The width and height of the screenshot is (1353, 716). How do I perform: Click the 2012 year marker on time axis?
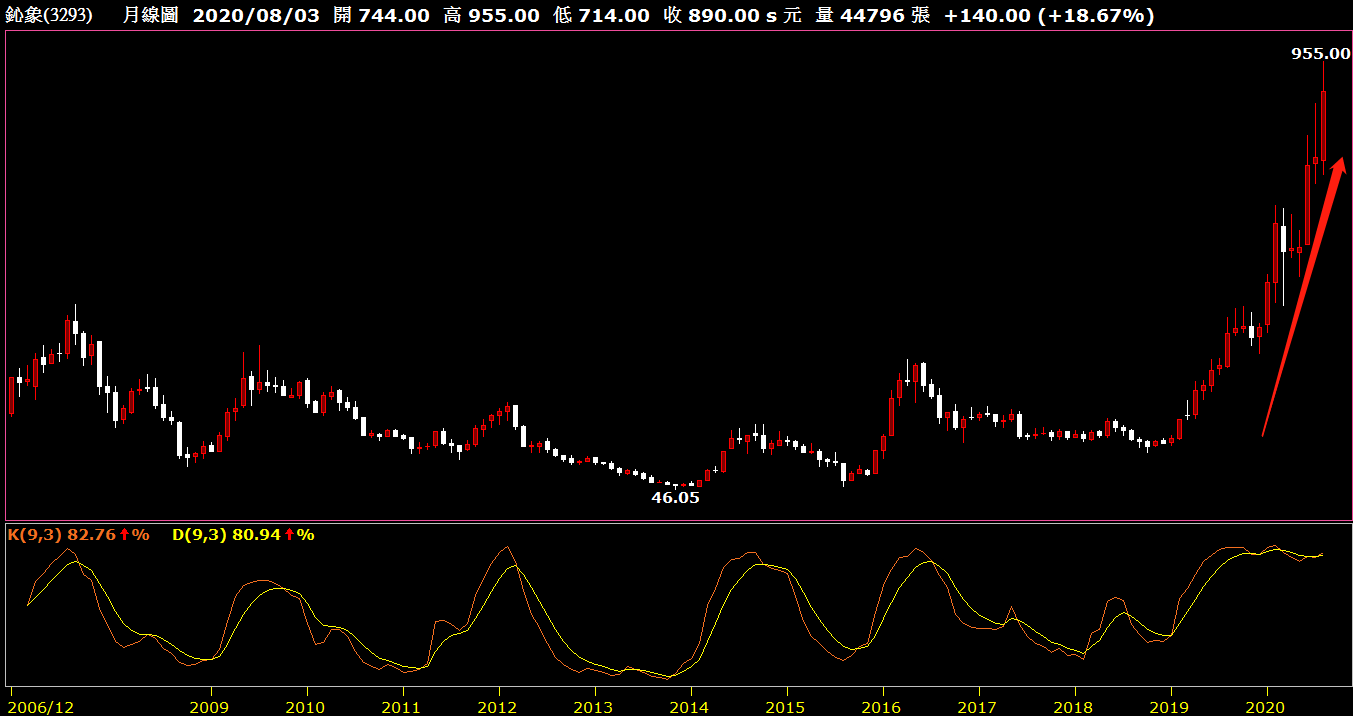498,706
